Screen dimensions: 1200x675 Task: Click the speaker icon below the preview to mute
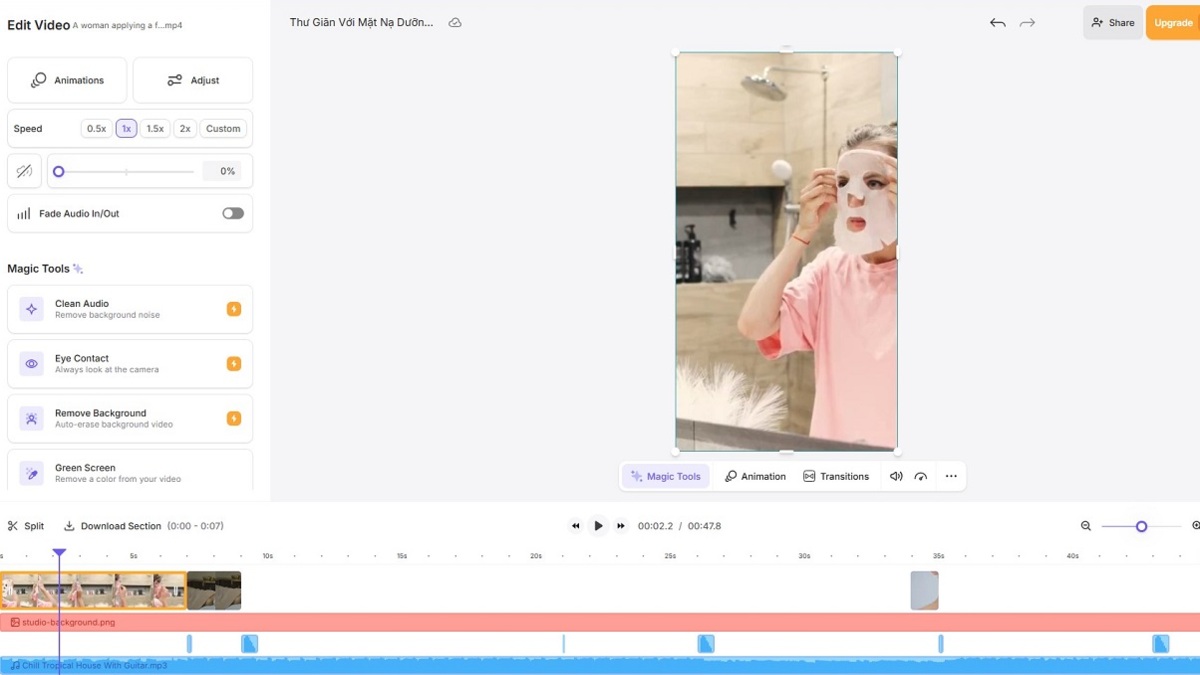click(895, 476)
